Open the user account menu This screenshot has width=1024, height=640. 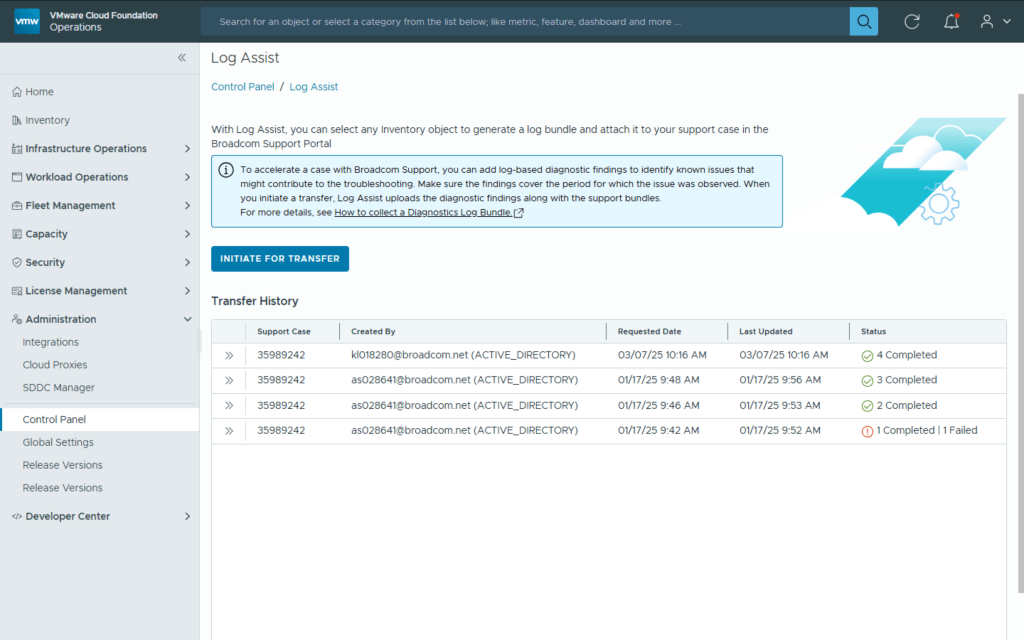click(995, 22)
